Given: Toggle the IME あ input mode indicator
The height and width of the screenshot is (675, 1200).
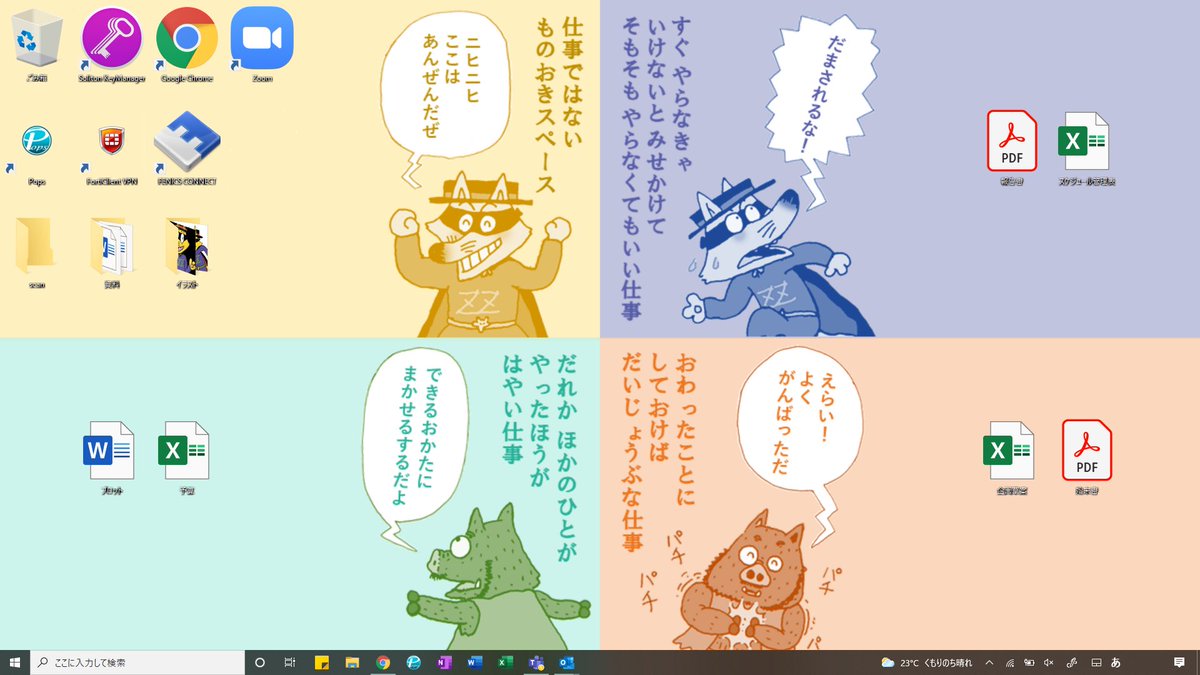Looking at the screenshot, I should (x=1116, y=662).
